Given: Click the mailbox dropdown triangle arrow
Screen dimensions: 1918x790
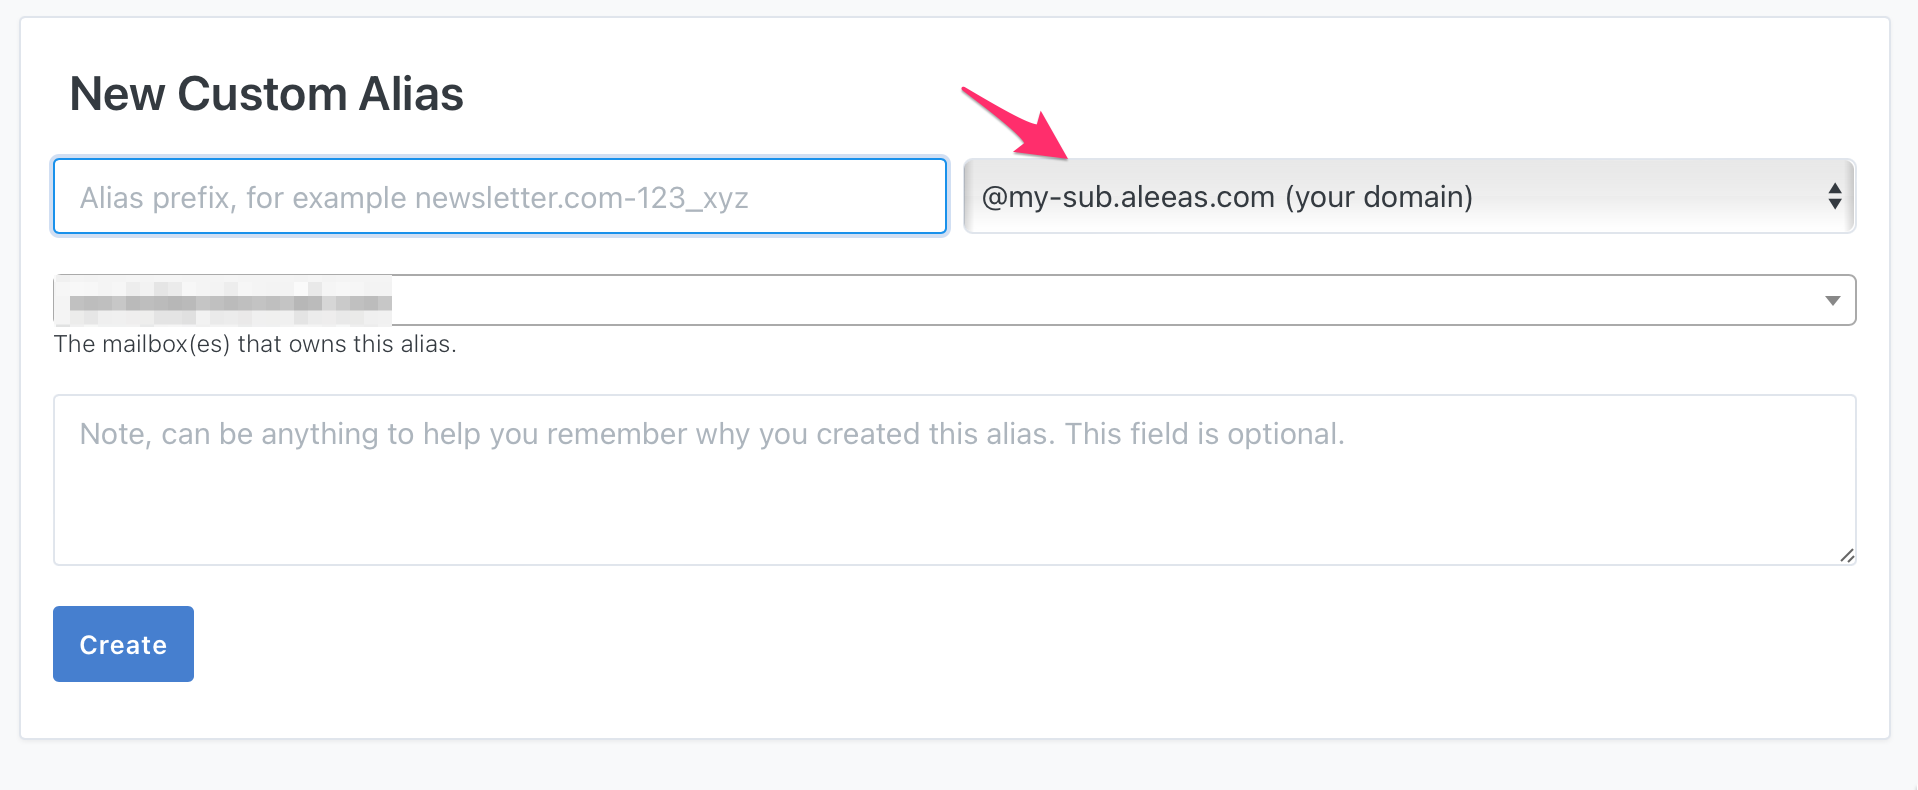Looking at the screenshot, I should (x=1832, y=301).
